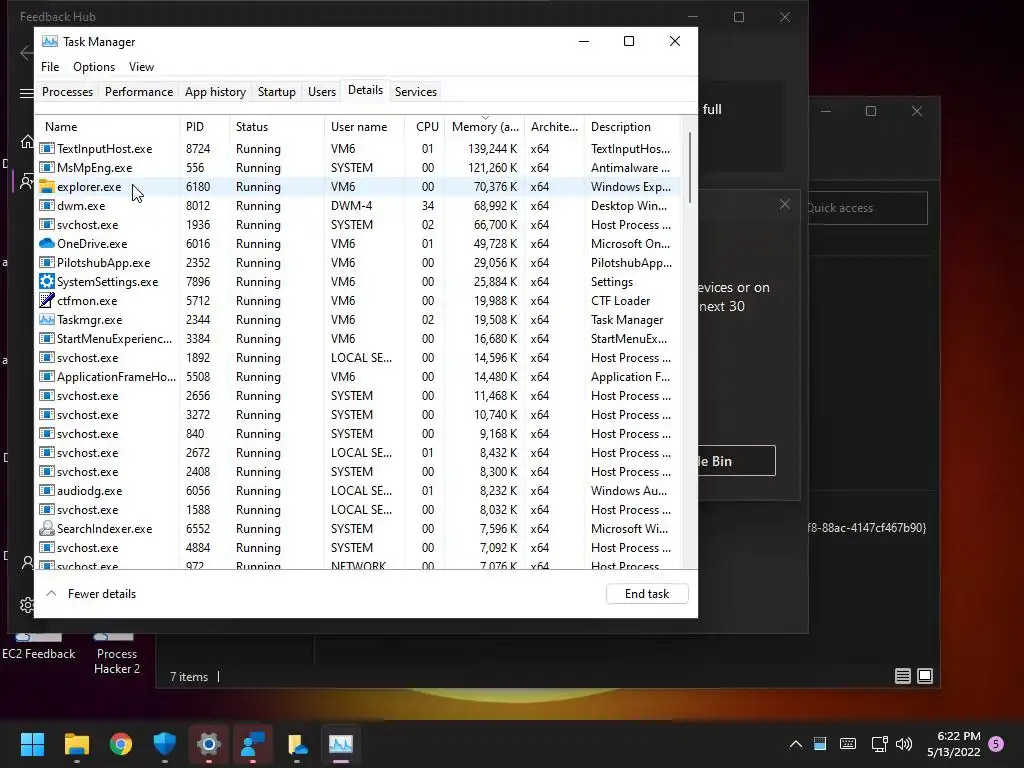
Task: Sort by the User name column header
Action: 364,127
